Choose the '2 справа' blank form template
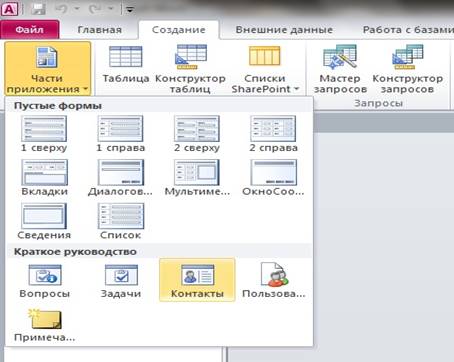The height and width of the screenshot is (362, 454). (273, 134)
